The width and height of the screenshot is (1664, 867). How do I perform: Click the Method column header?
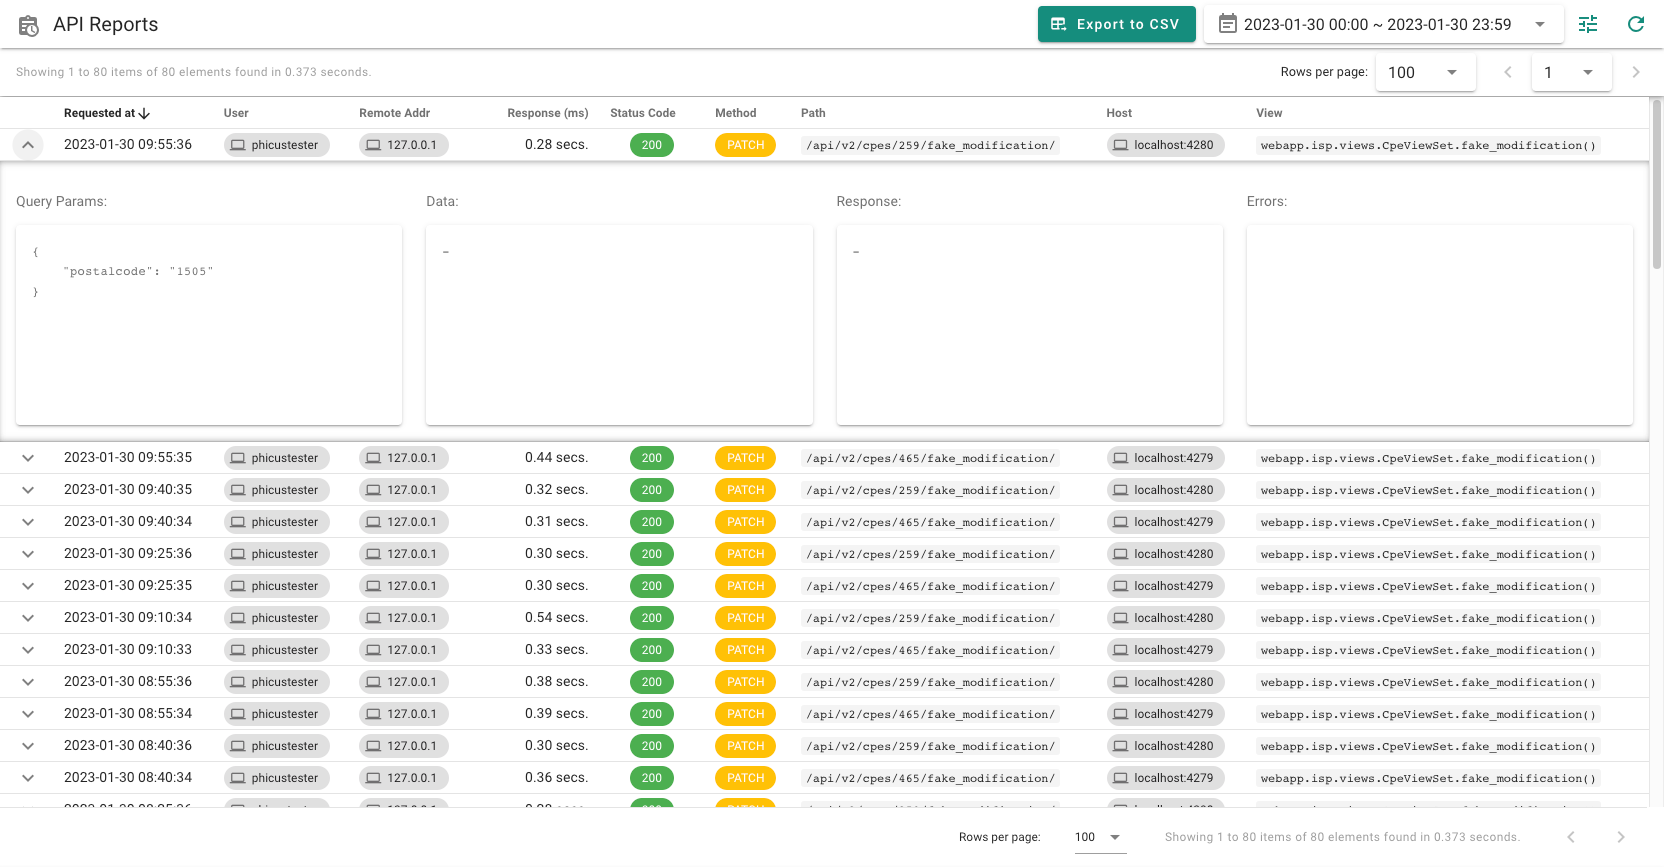click(x=736, y=113)
